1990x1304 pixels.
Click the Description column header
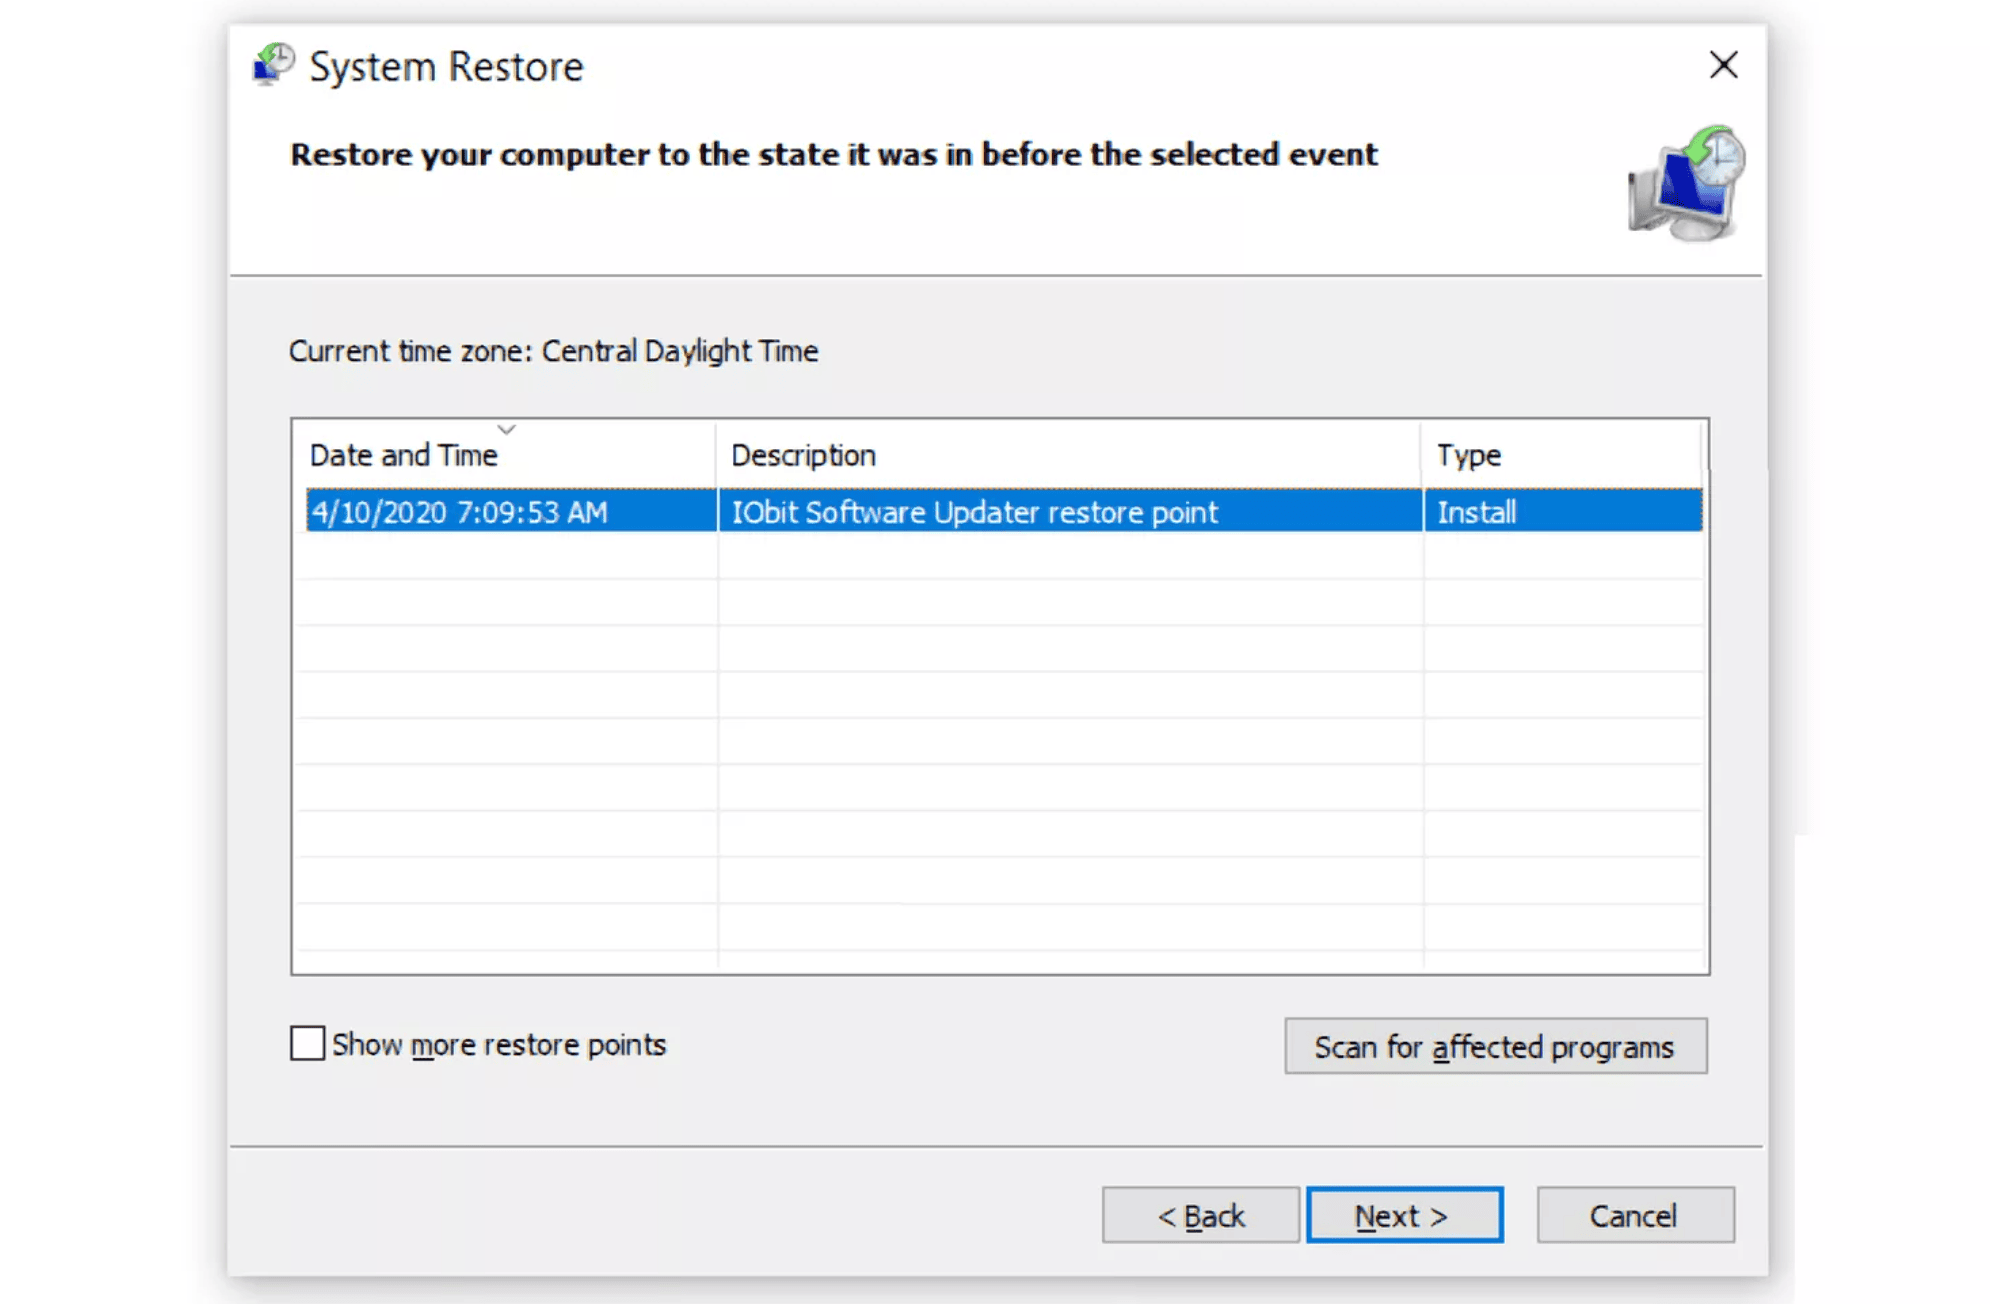click(x=802, y=454)
